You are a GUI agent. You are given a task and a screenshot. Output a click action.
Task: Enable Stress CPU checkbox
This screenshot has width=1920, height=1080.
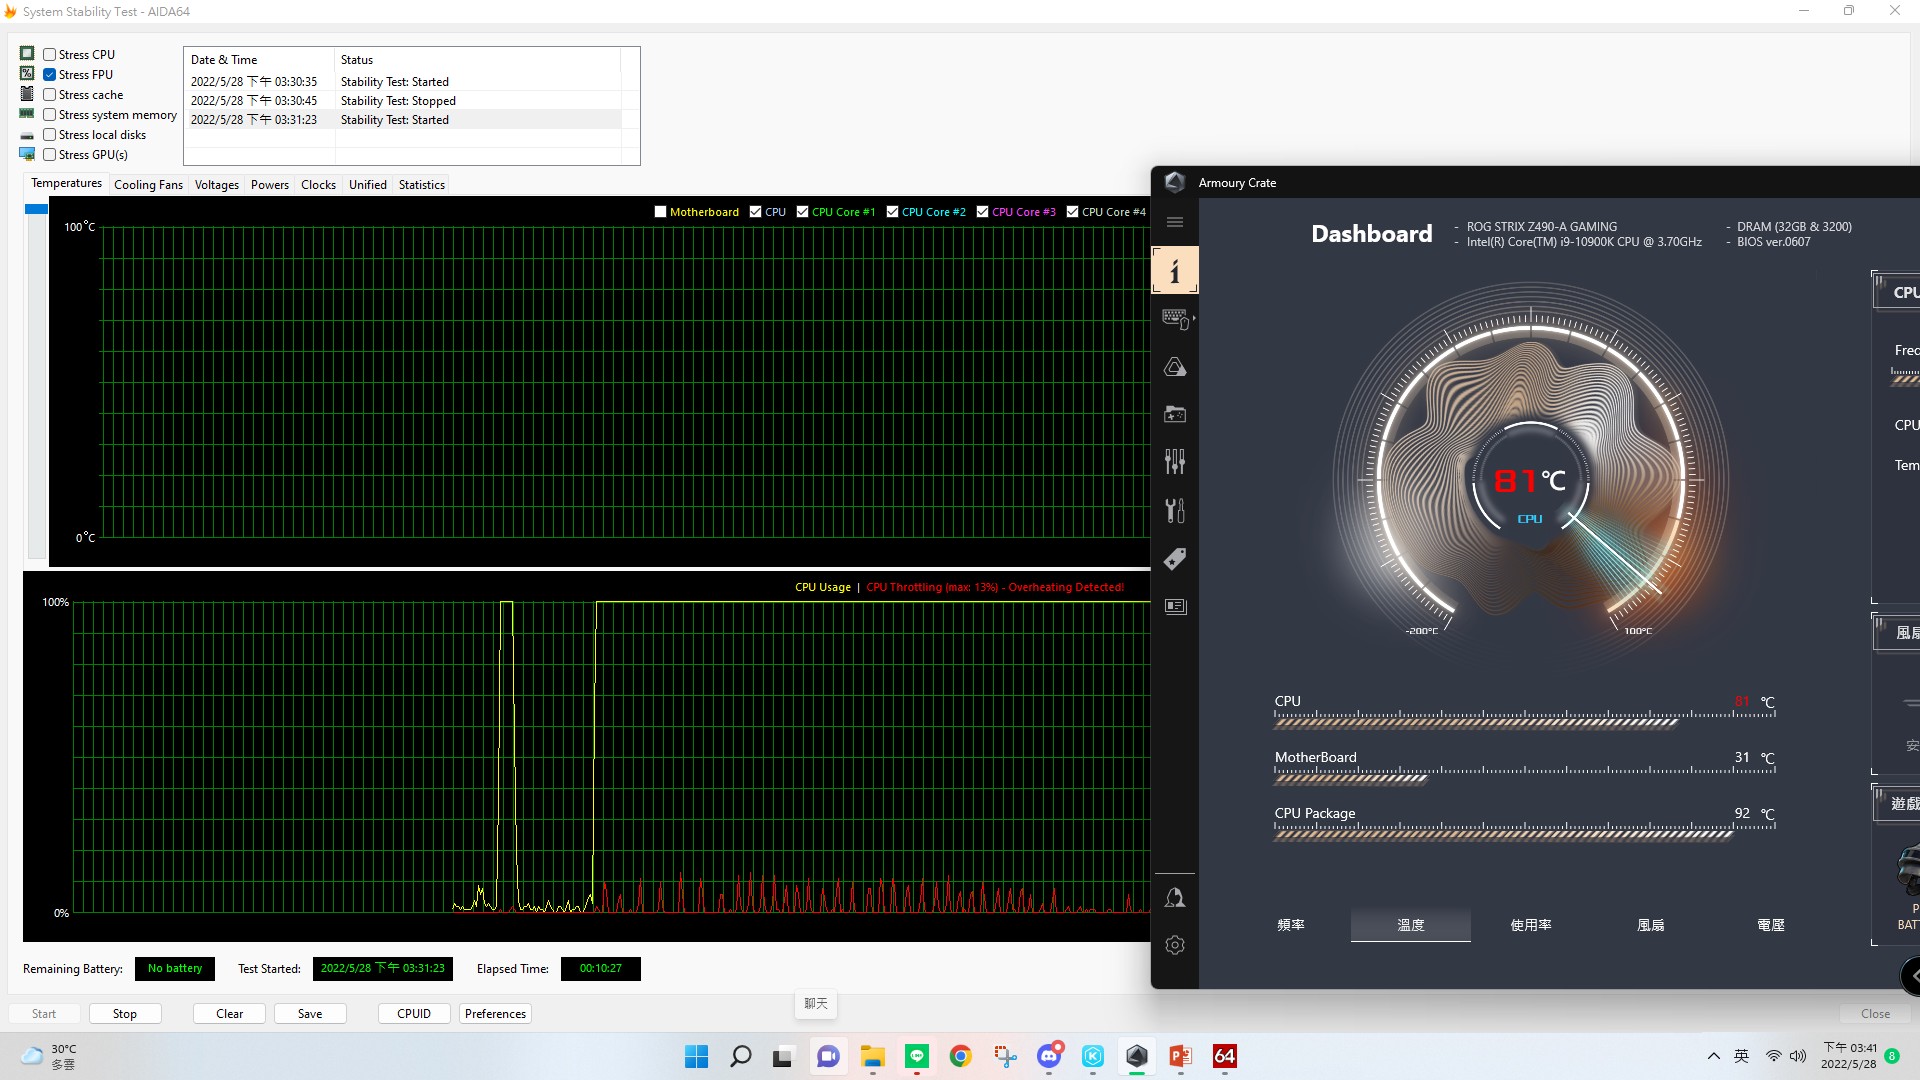tap(49, 55)
